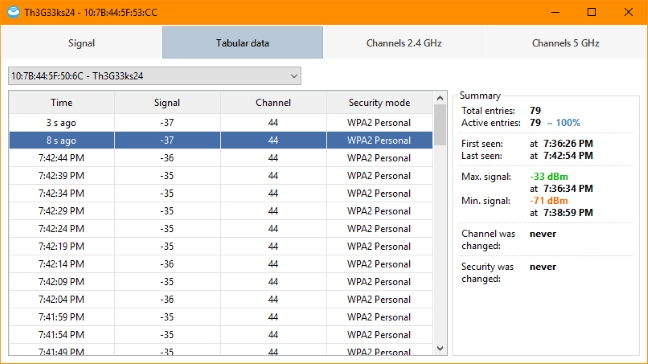This screenshot has width=648, height=364.
Task: Click the Total entries value 79
Action: (535, 111)
